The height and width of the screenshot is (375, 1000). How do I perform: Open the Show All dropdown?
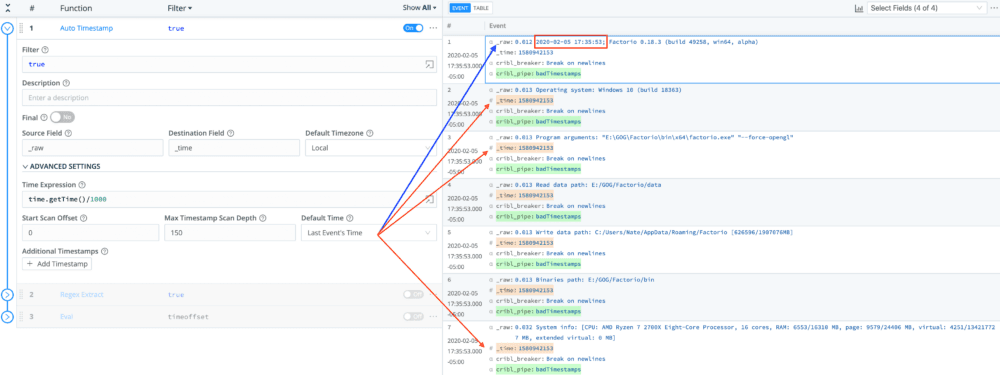(x=420, y=8)
